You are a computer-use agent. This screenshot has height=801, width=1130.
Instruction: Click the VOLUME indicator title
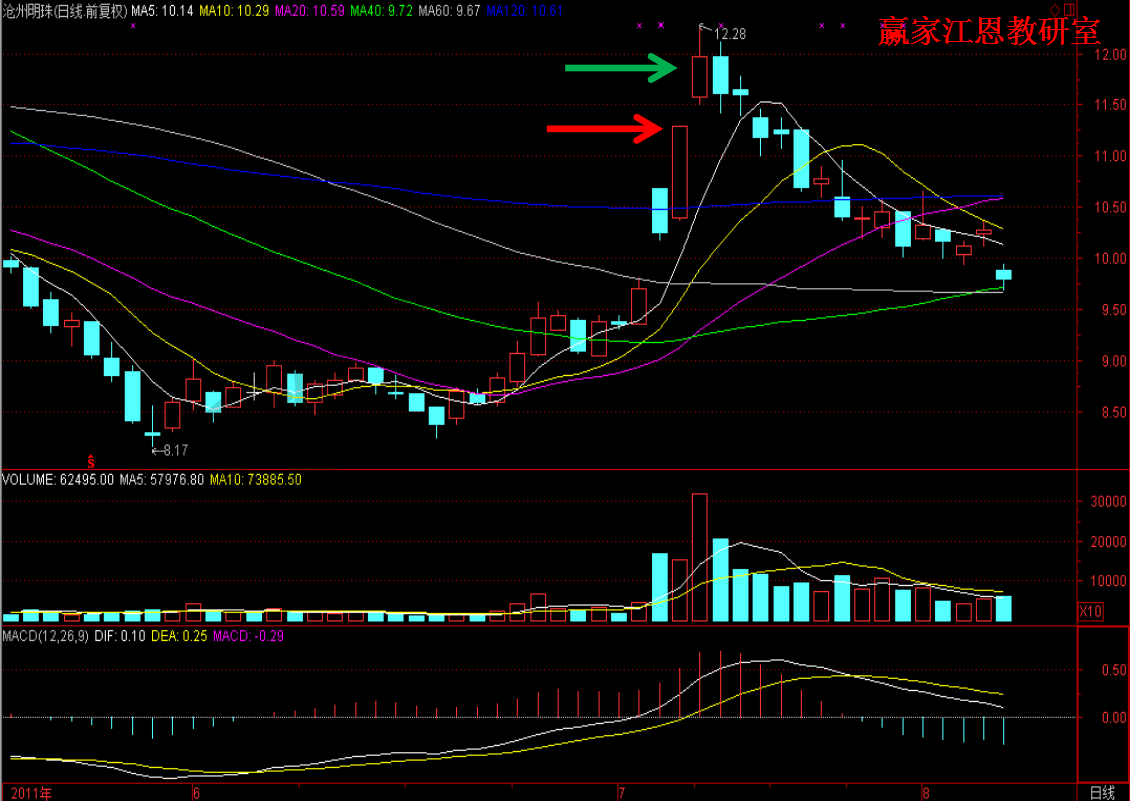29,480
